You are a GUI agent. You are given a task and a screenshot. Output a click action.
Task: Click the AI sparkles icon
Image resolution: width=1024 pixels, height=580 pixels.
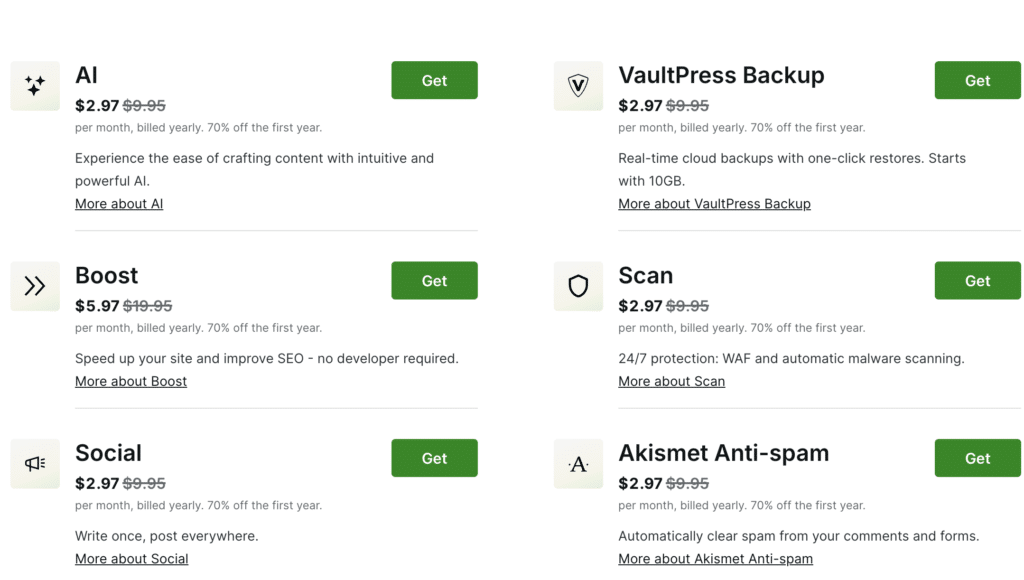pyautogui.click(x=34, y=86)
